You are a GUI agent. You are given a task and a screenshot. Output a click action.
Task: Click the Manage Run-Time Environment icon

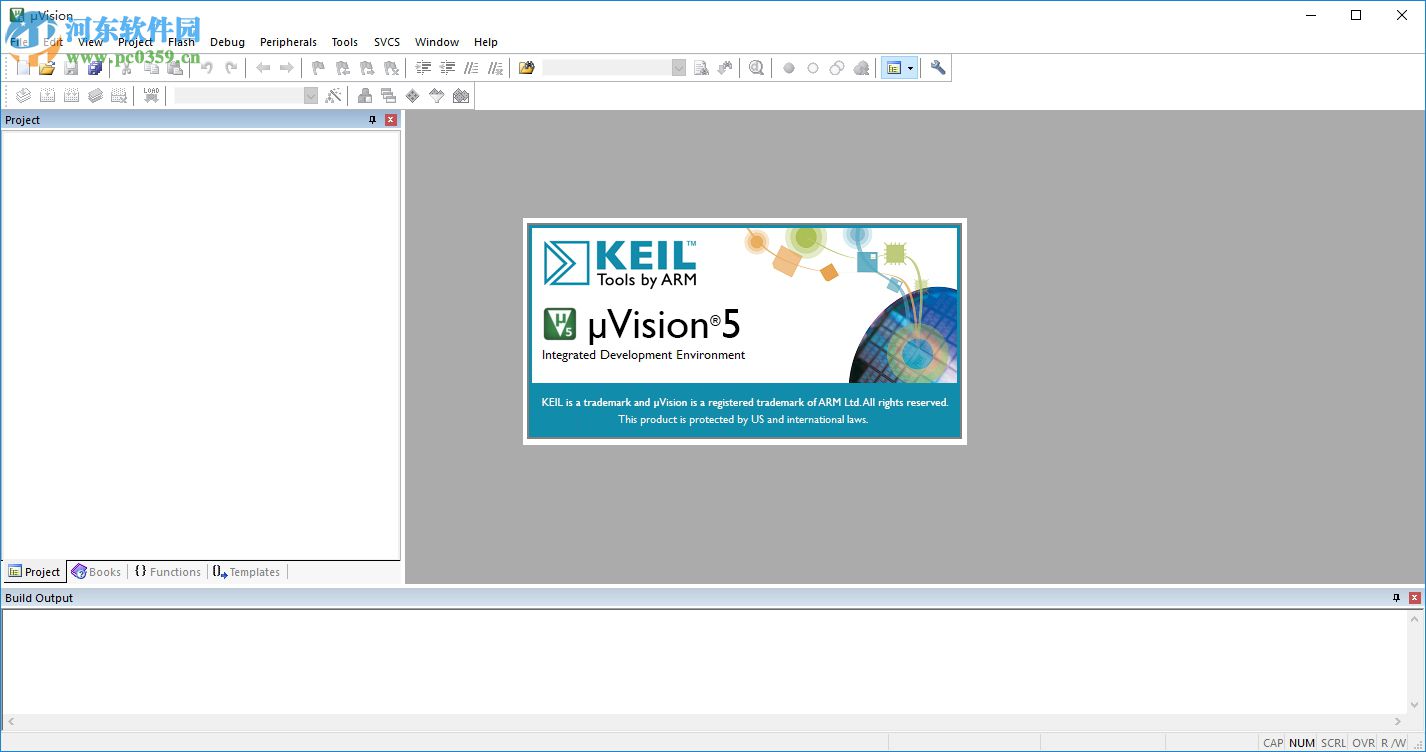(x=413, y=96)
